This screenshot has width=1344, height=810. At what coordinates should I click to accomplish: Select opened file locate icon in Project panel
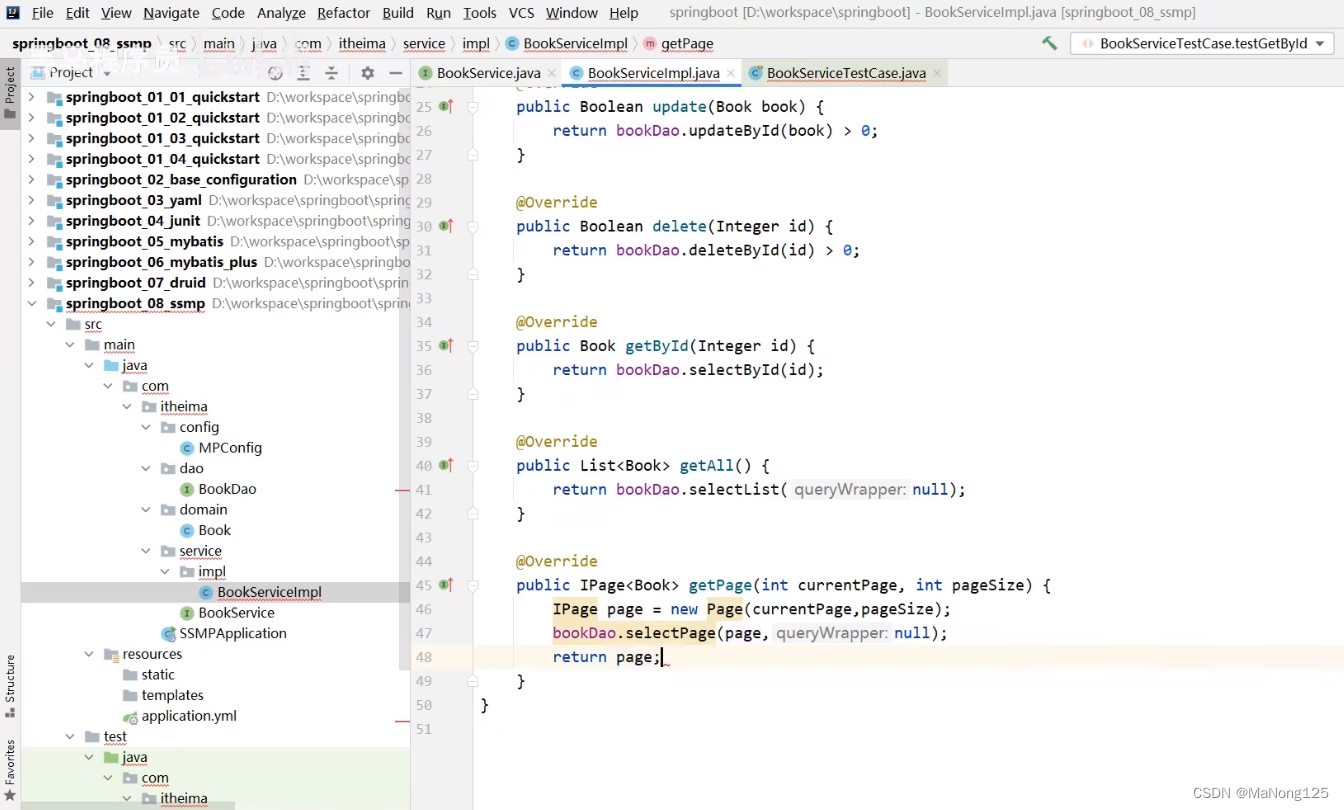coord(275,73)
